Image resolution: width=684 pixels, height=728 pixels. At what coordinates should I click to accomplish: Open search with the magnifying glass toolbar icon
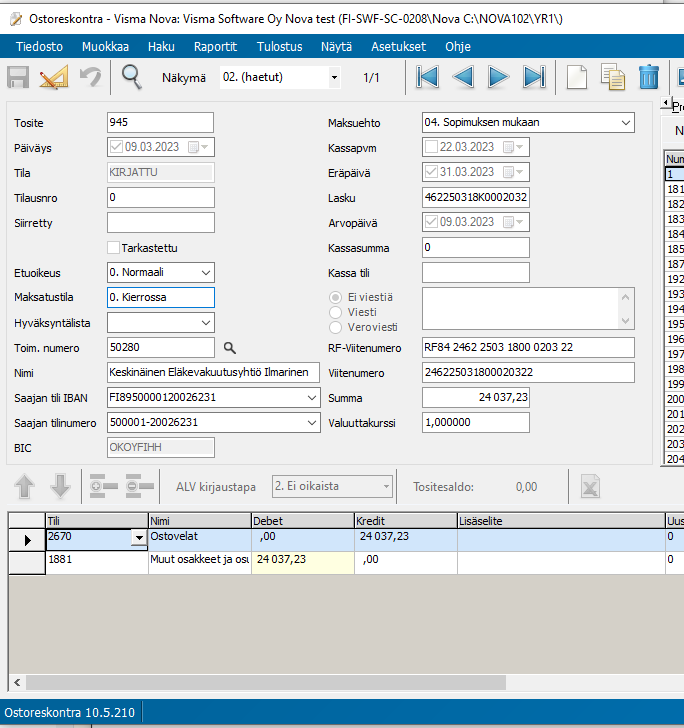click(131, 77)
